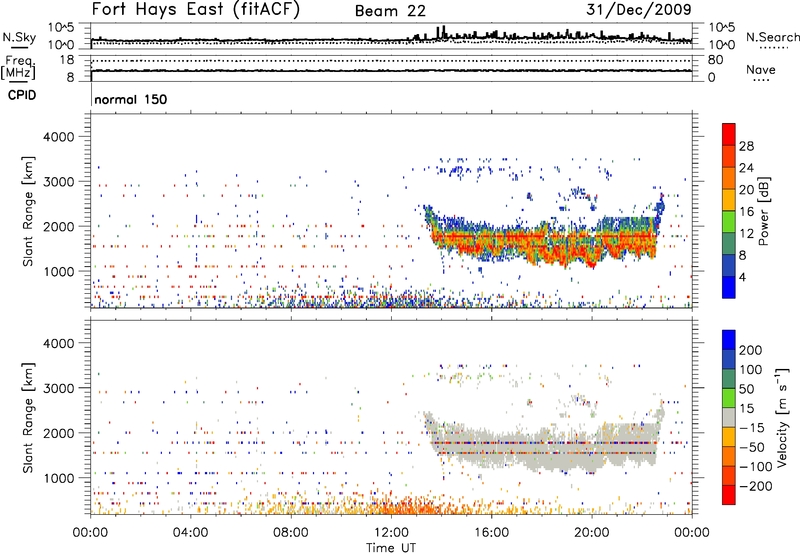The image size is (800, 554).
Task: Select the yellow Velocity segment between -15 and -50
Action: point(729,437)
